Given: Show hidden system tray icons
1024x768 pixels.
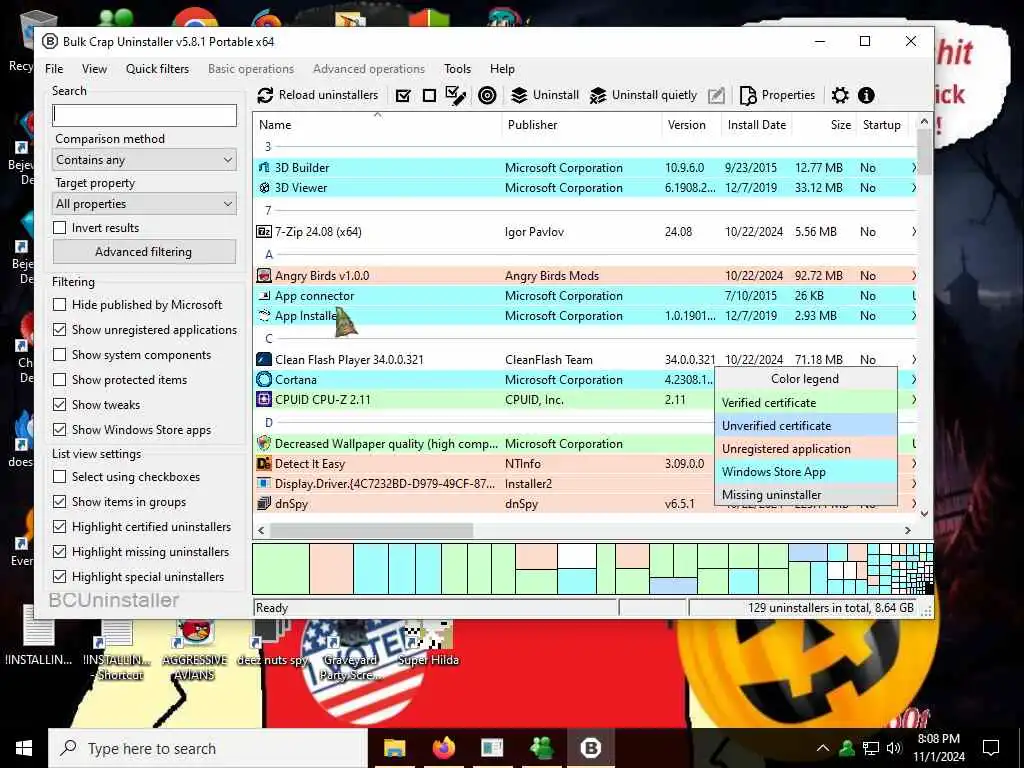Looking at the screenshot, I should click(823, 748).
